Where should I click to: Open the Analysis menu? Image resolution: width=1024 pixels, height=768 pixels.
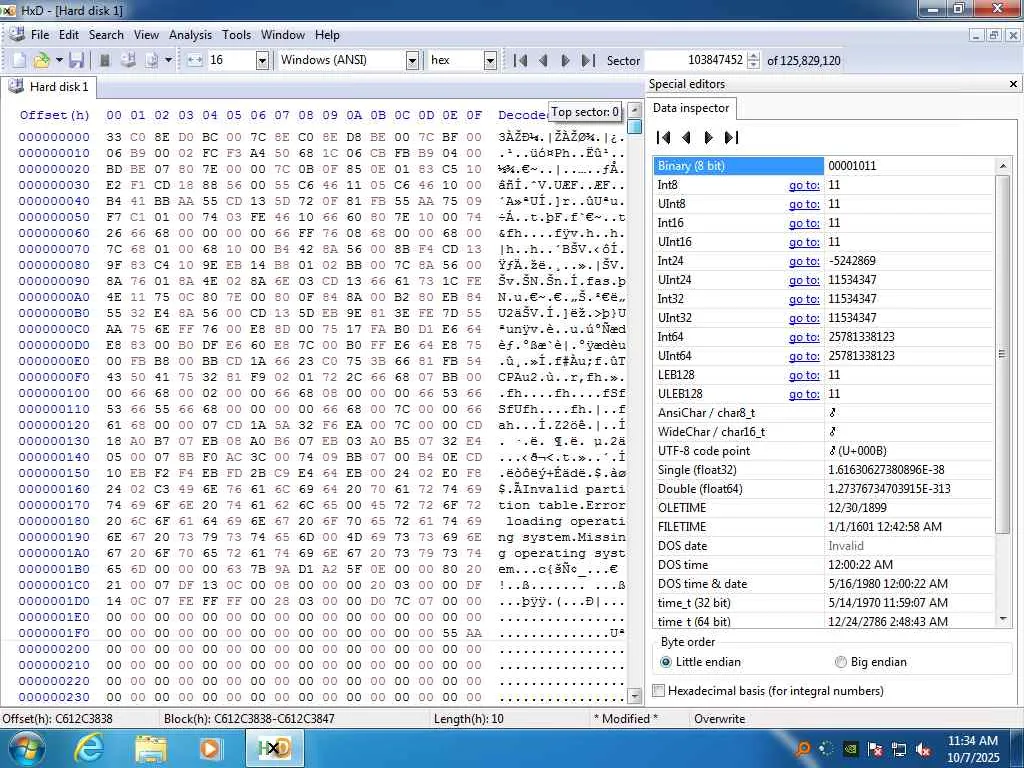[190, 35]
